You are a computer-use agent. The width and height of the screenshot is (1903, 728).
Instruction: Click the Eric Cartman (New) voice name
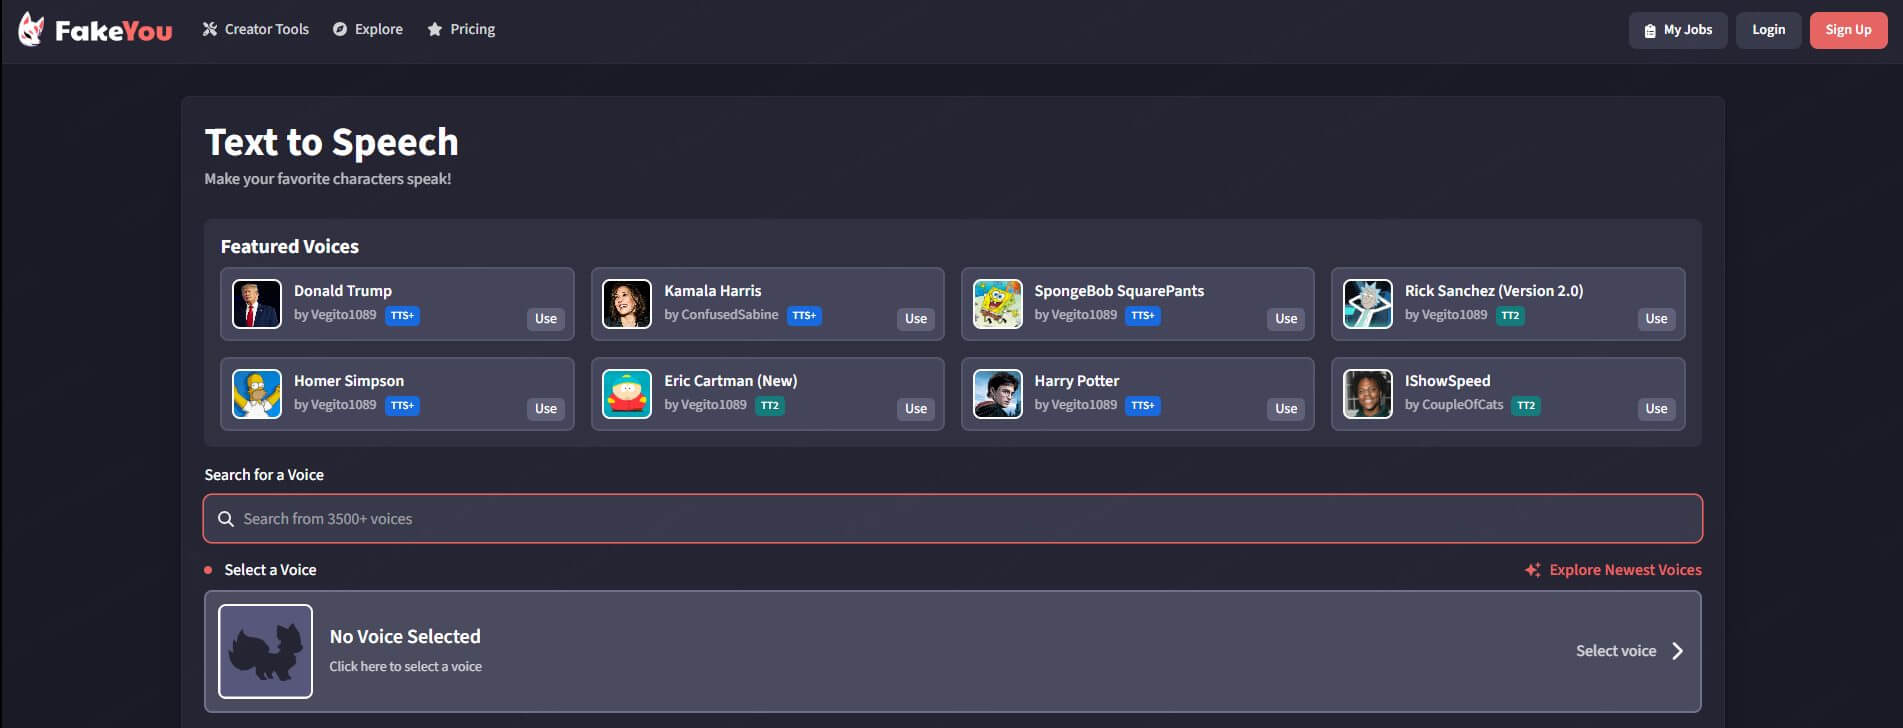tap(731, 381)
